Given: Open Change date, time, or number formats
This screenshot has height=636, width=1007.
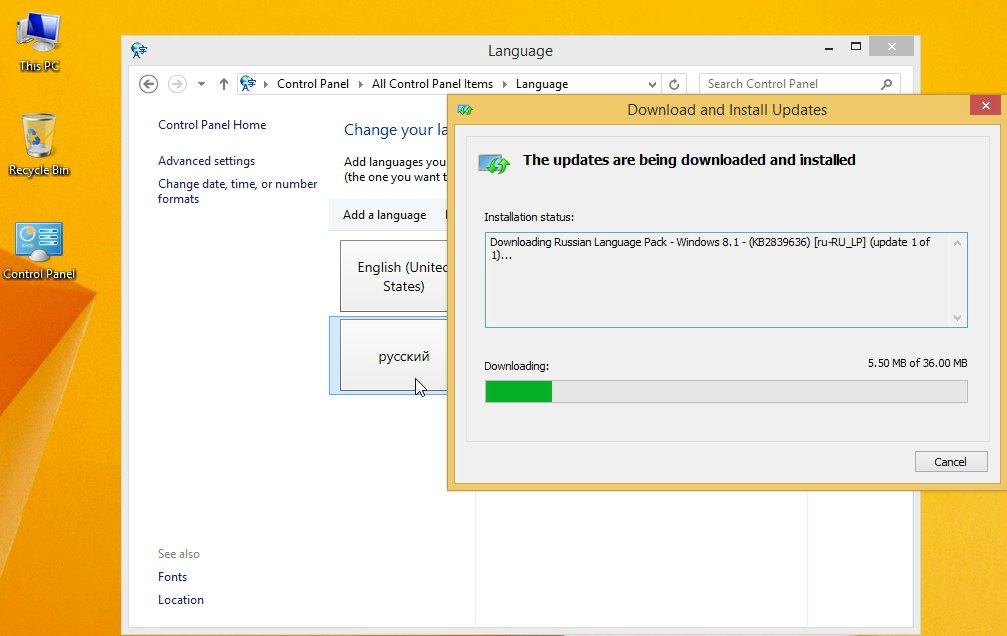Looking at the screenshot, I should [238, 191].
